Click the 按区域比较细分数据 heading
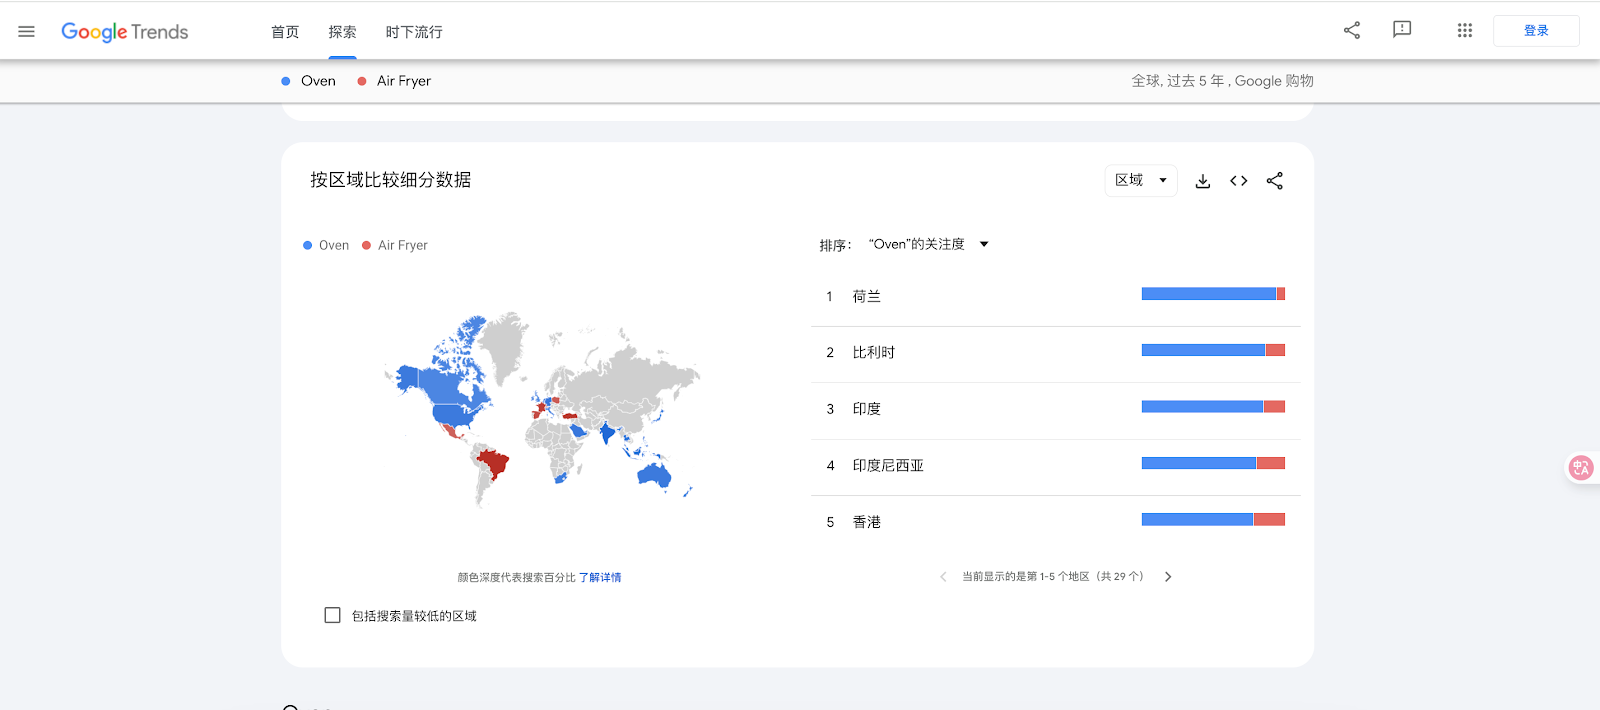This screenshot has height=710, width=1600. pos(391,180)
